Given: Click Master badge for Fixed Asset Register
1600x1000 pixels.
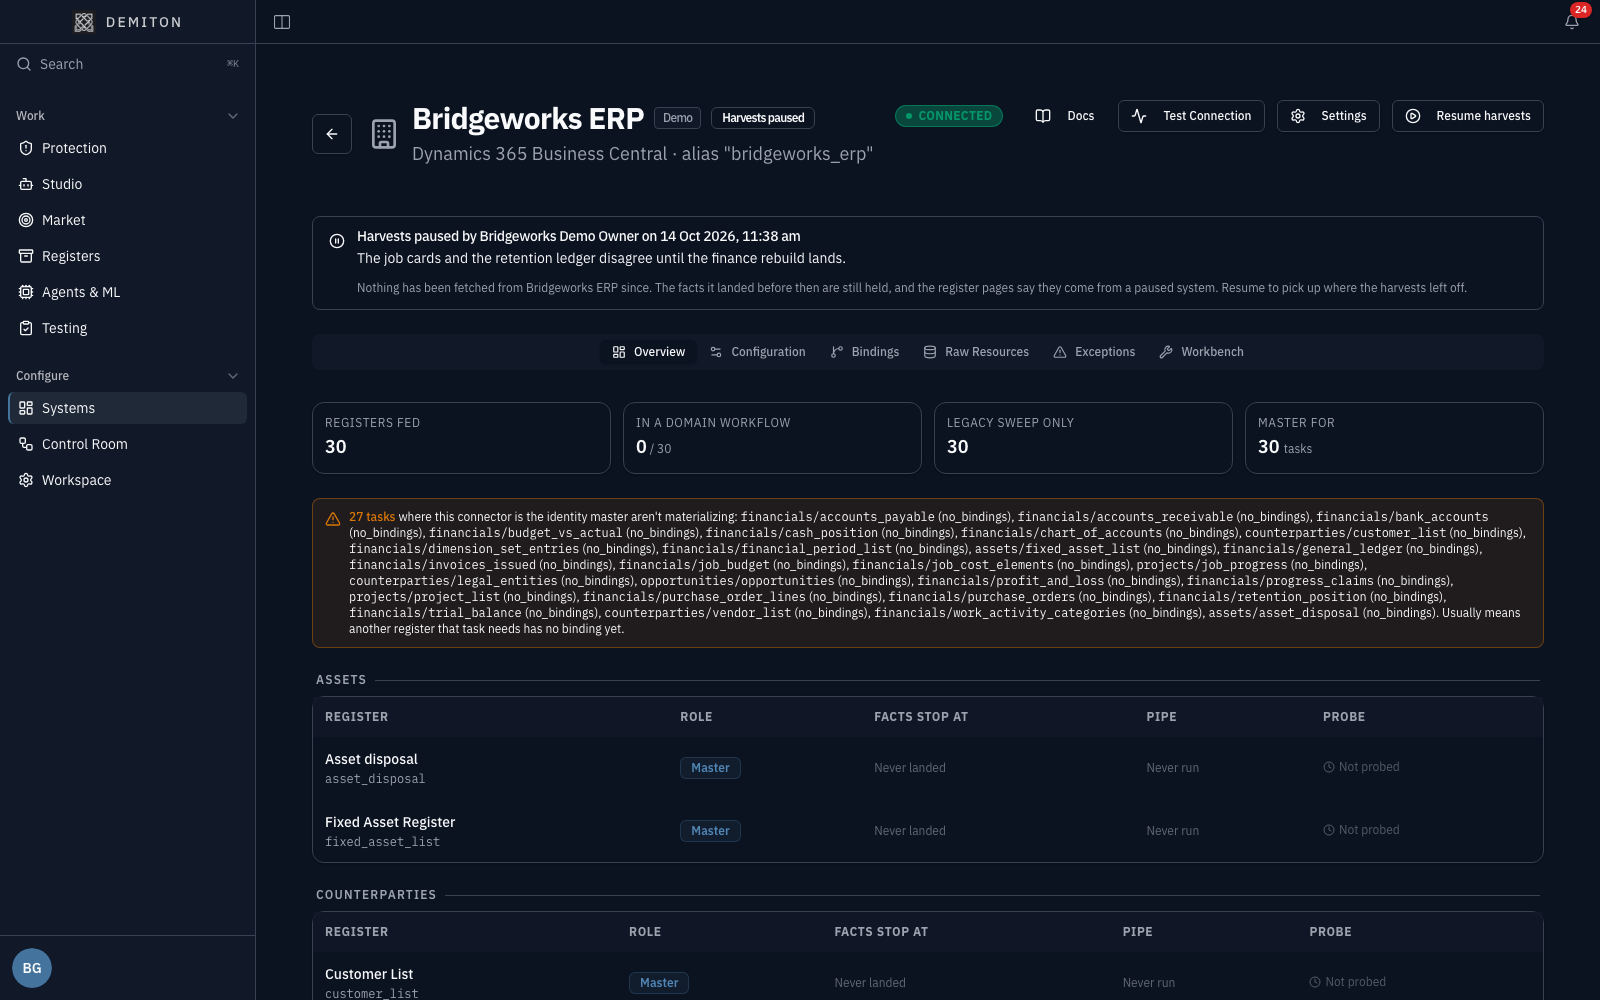Looking at the screenshot, I should pyautogui.click(x=710, y=831).
